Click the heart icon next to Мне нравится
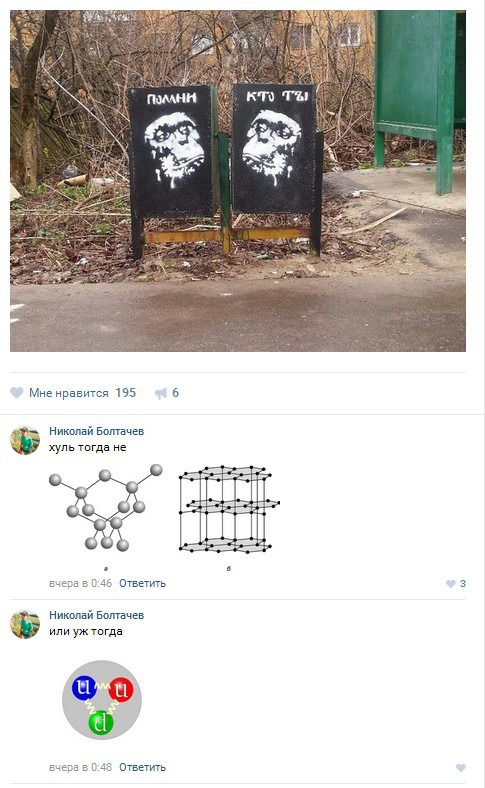 17,393
